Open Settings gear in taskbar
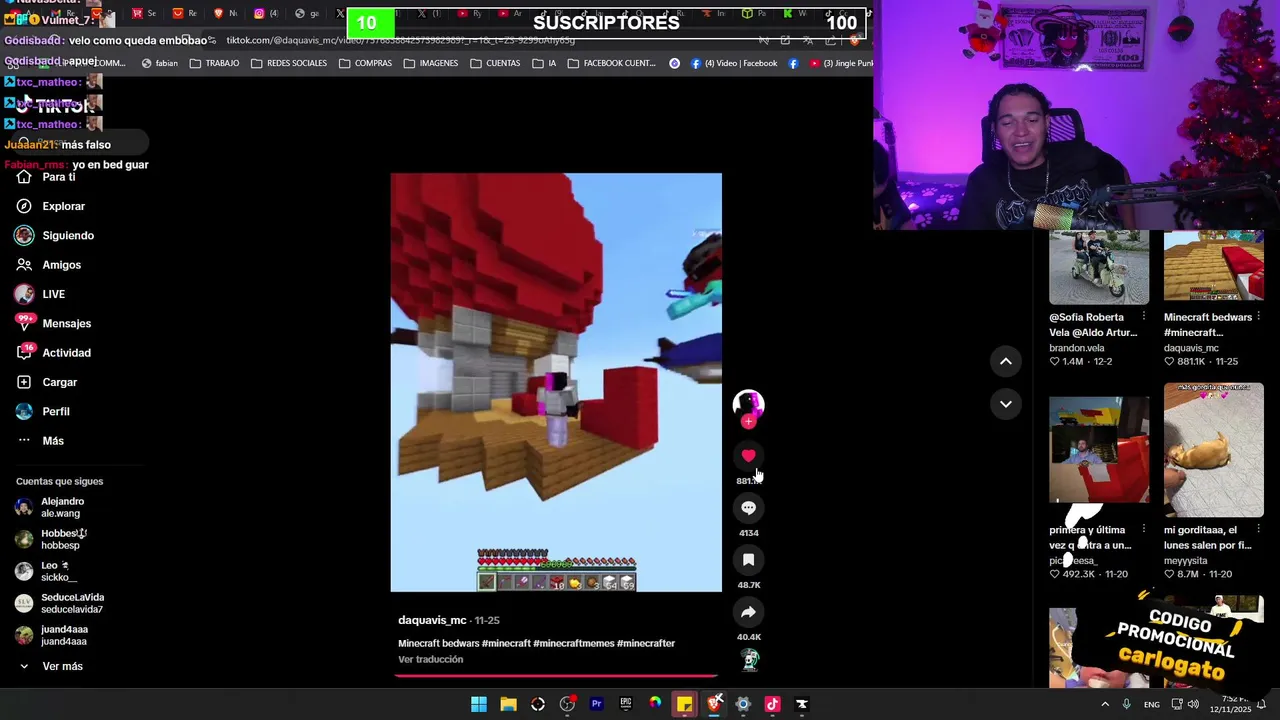 click(x=743, y=704)
